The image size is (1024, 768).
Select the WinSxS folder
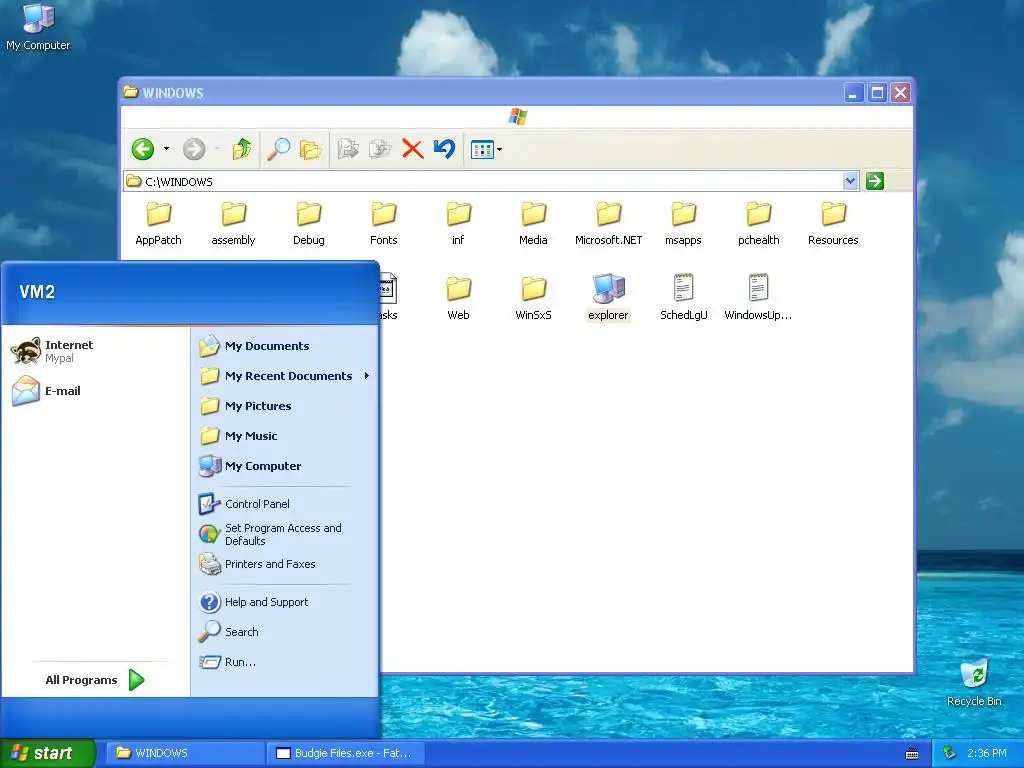coord(534,298)
